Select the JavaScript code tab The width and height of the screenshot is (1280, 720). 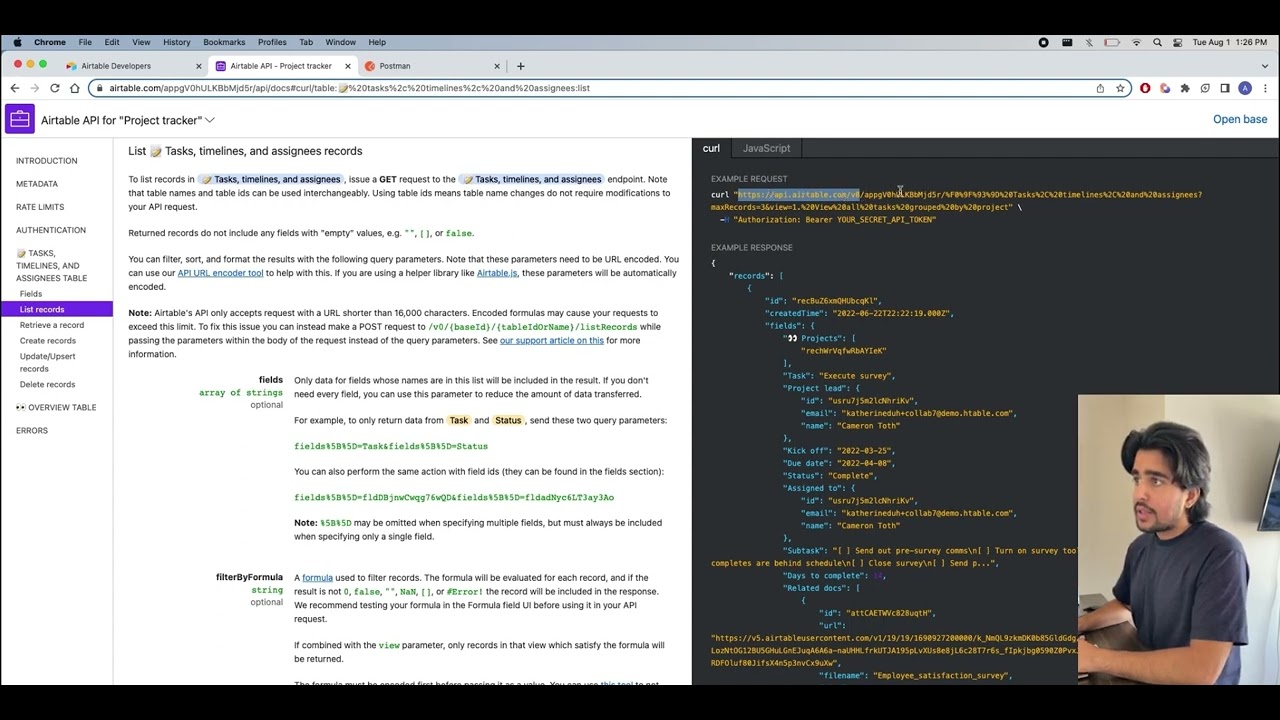766,148
